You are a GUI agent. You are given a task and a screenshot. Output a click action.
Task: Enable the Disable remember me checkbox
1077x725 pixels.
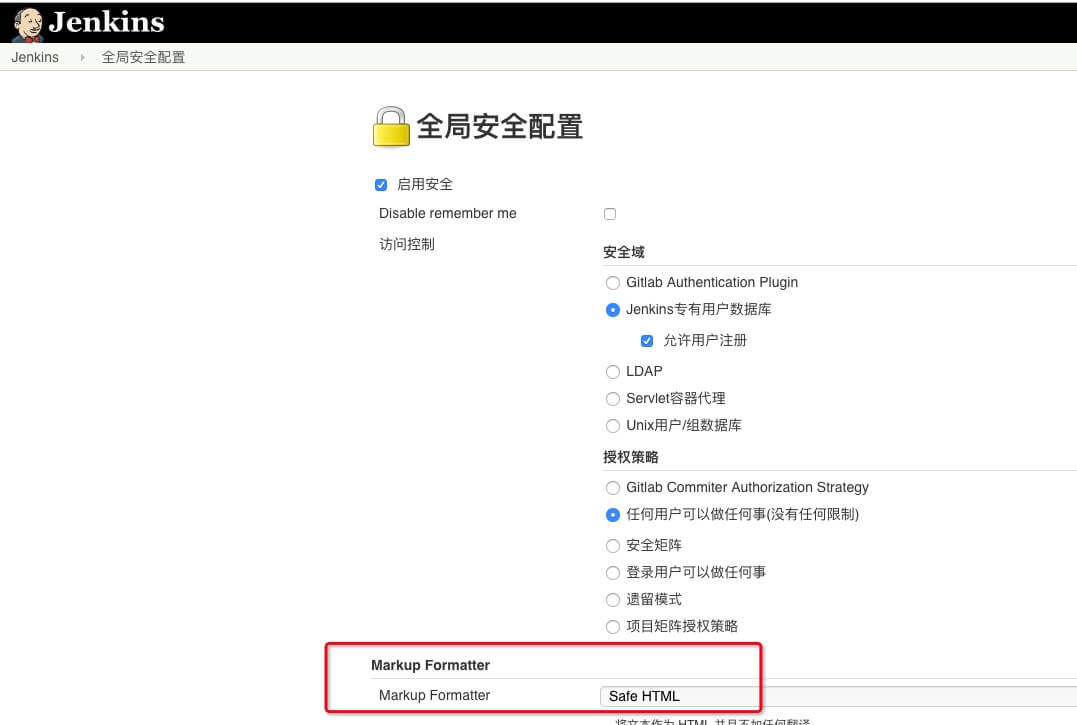point(610,214)
